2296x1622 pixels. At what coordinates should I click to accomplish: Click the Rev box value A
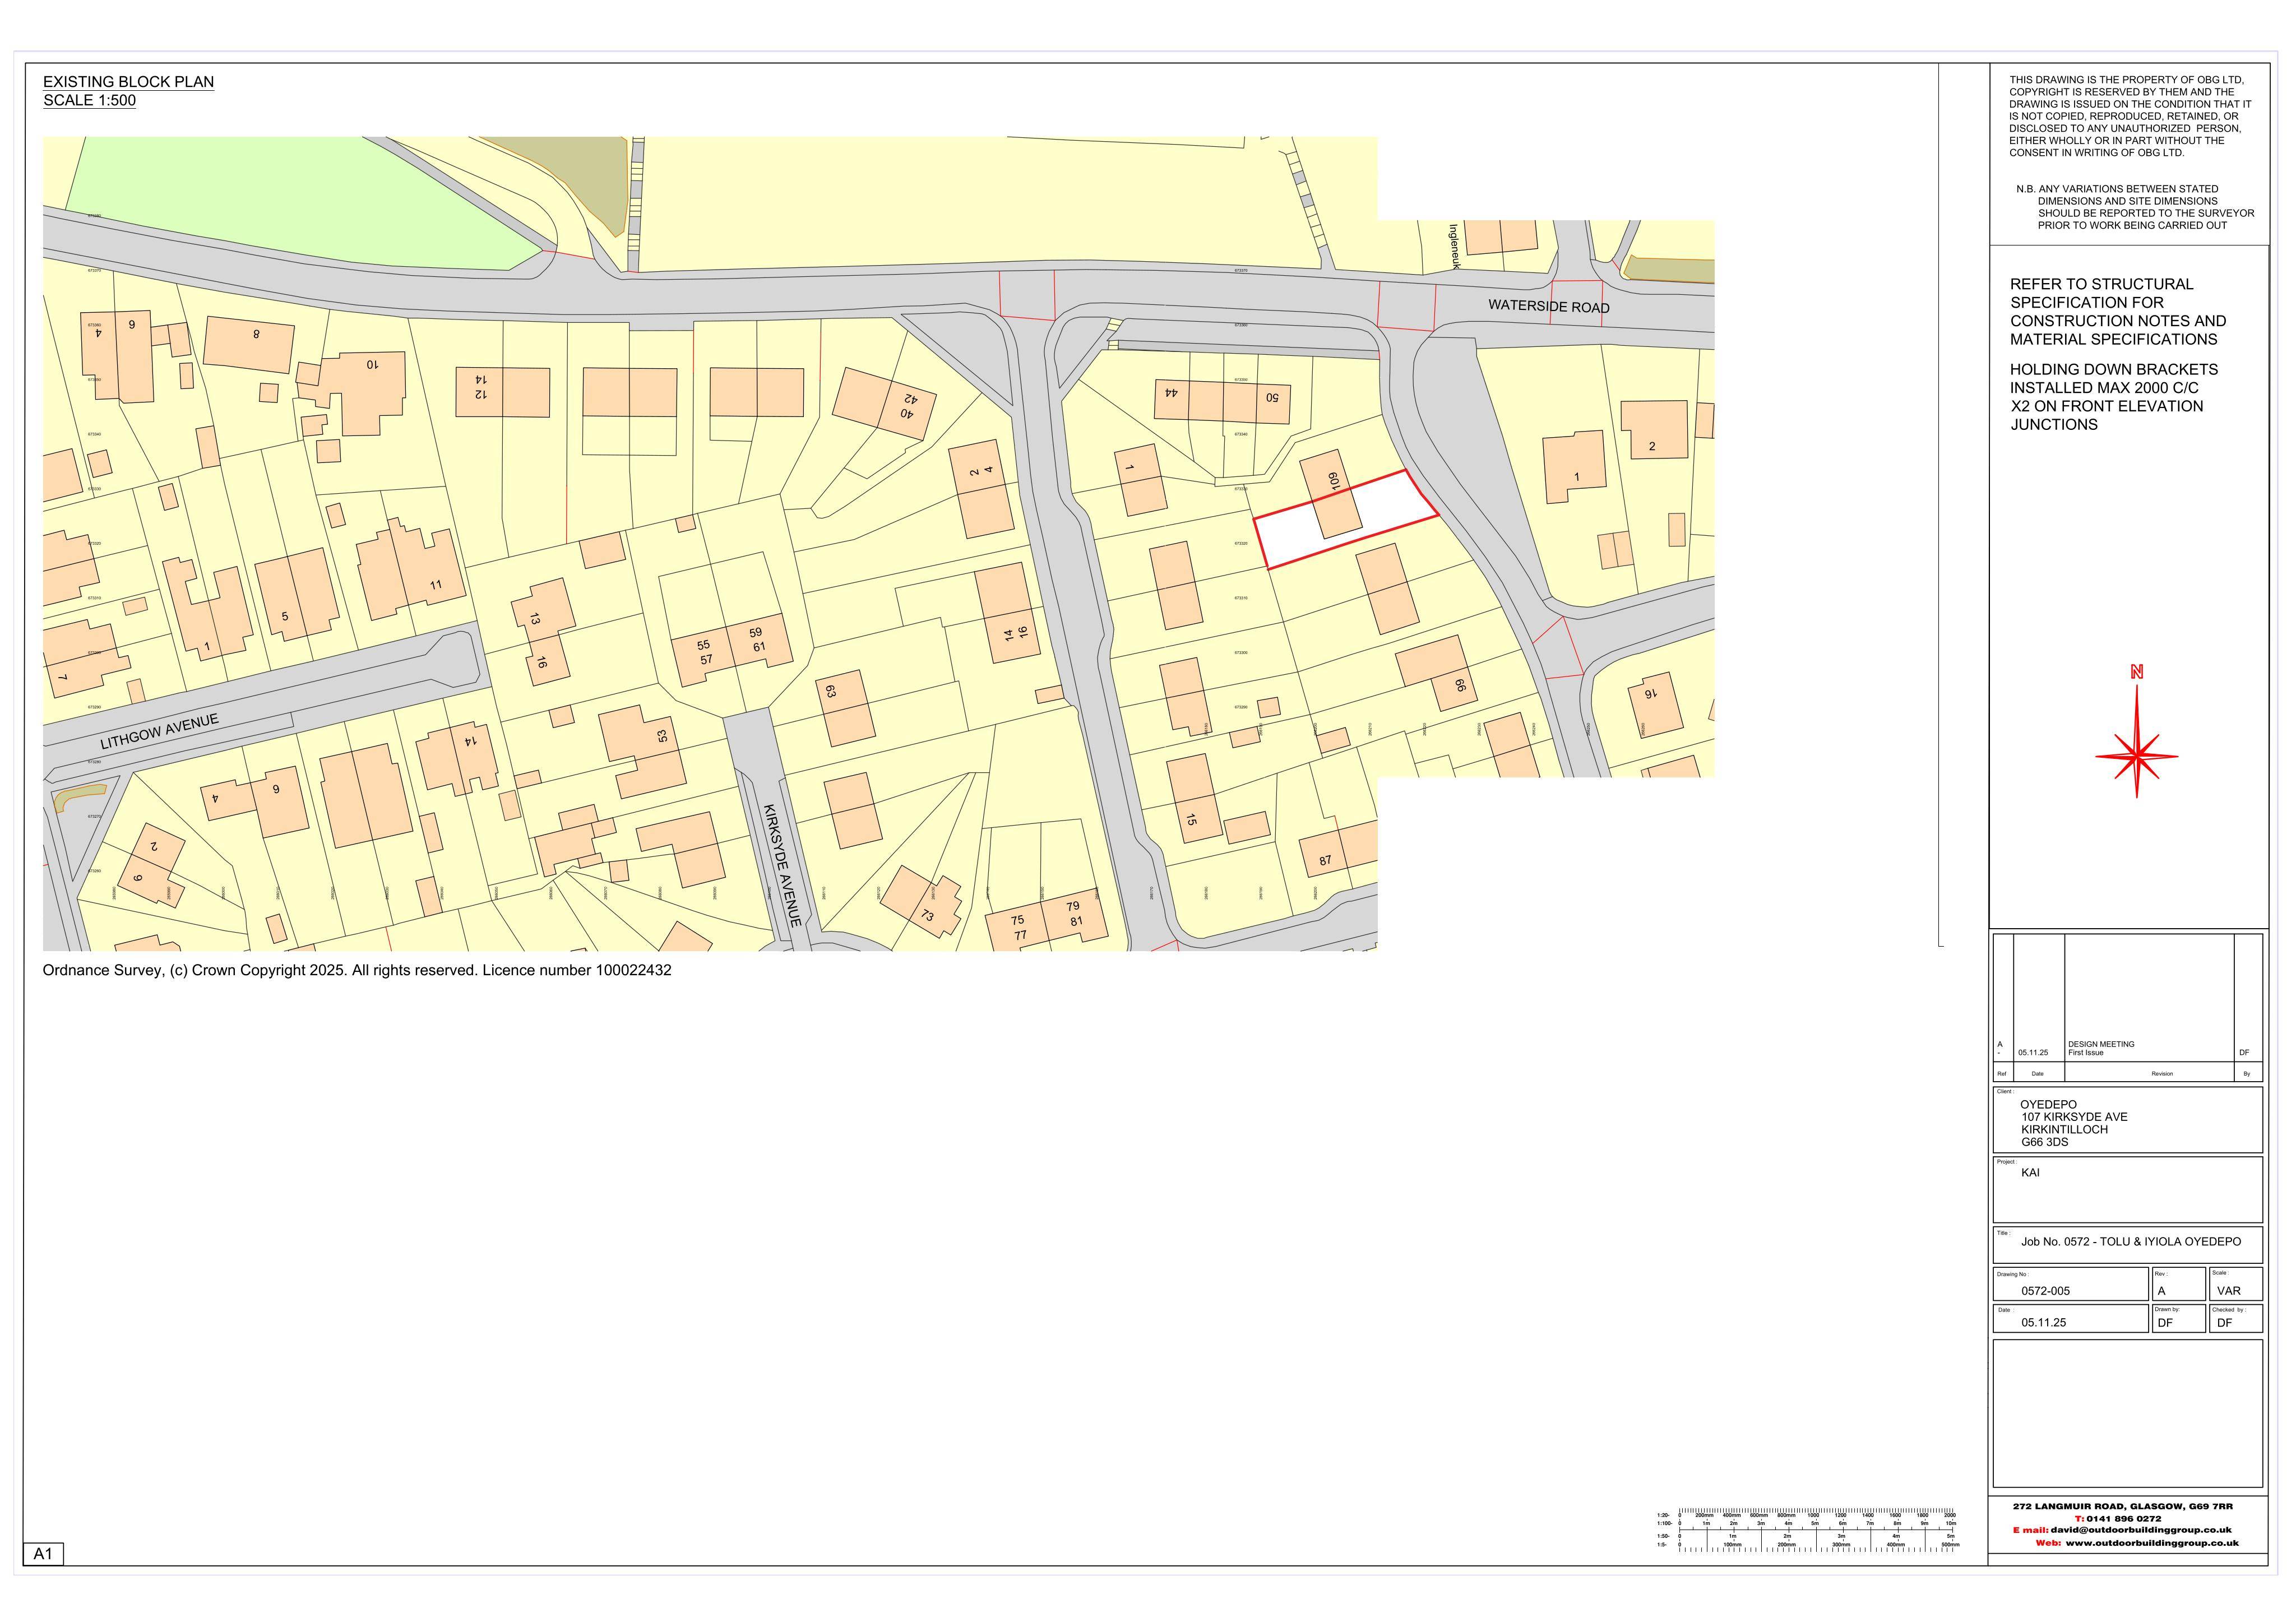(x=2162, y=1290)
